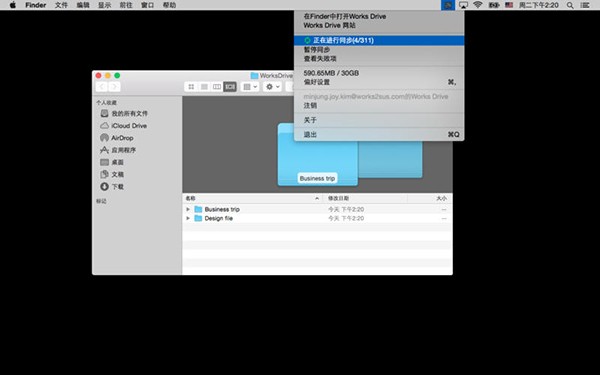Select Works Drive 网站 menu item
This screenshot has width=600, height=375.
pyautogui.click(x=379, y=25)
